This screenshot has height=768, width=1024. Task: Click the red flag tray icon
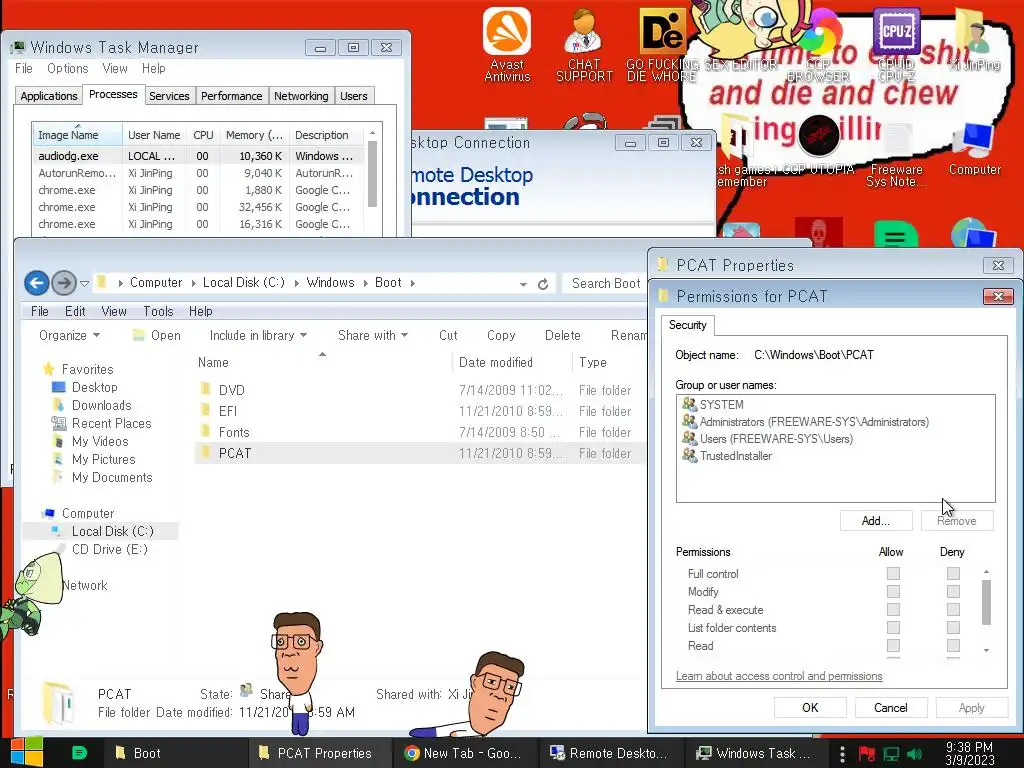(867, 754)
